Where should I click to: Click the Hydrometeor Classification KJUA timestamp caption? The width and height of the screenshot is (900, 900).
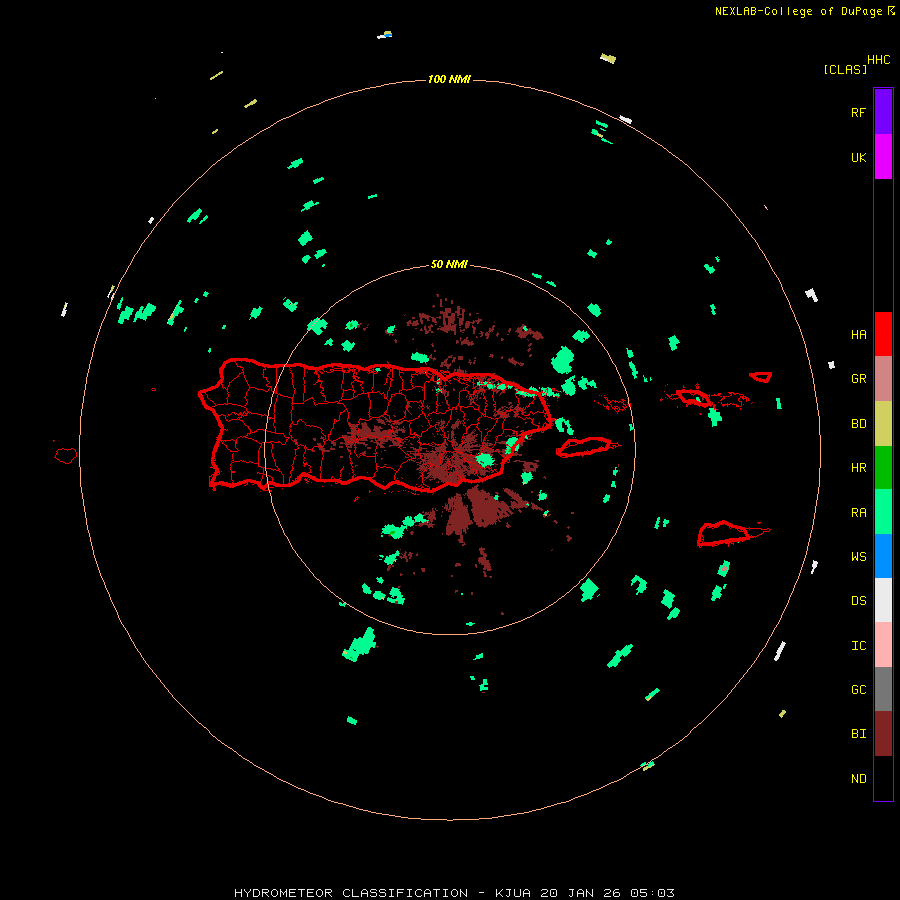pos(454,893)
